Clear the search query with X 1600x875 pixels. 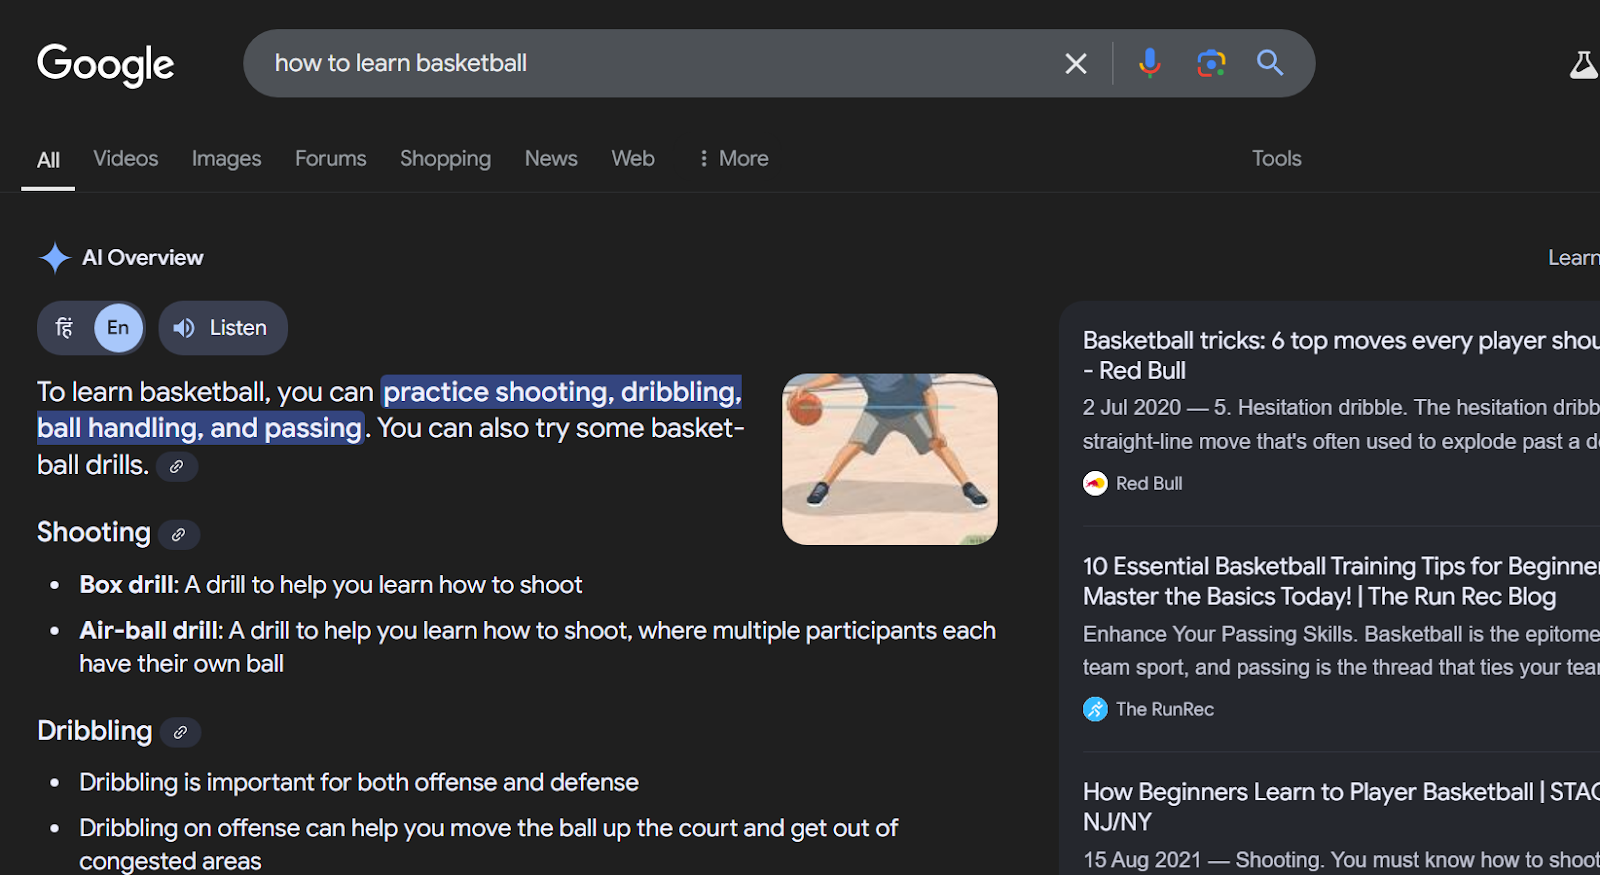point(1076,64)
